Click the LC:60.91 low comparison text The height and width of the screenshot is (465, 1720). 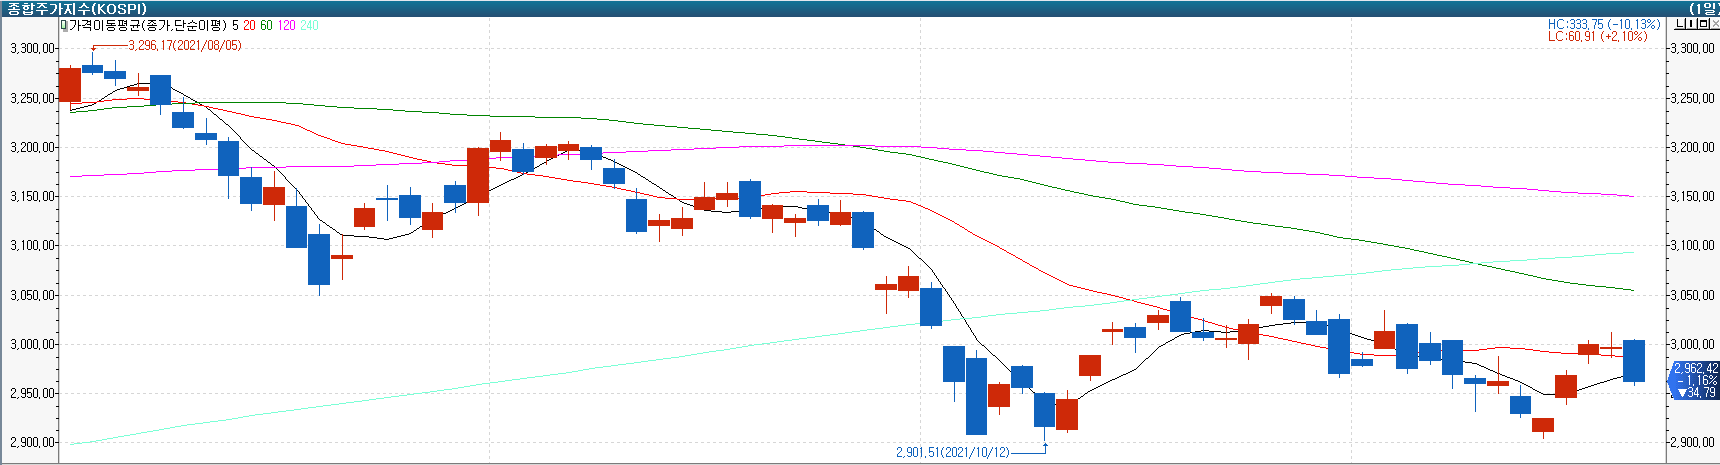click(1597, 36)
